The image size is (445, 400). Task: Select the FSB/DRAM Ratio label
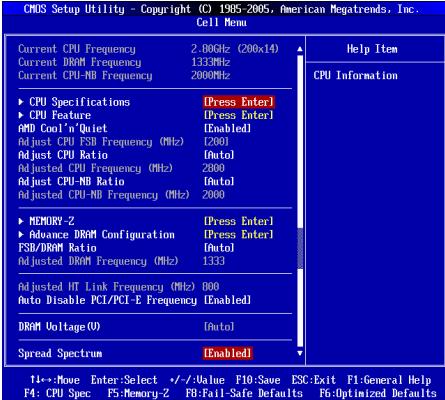point(57,248)
